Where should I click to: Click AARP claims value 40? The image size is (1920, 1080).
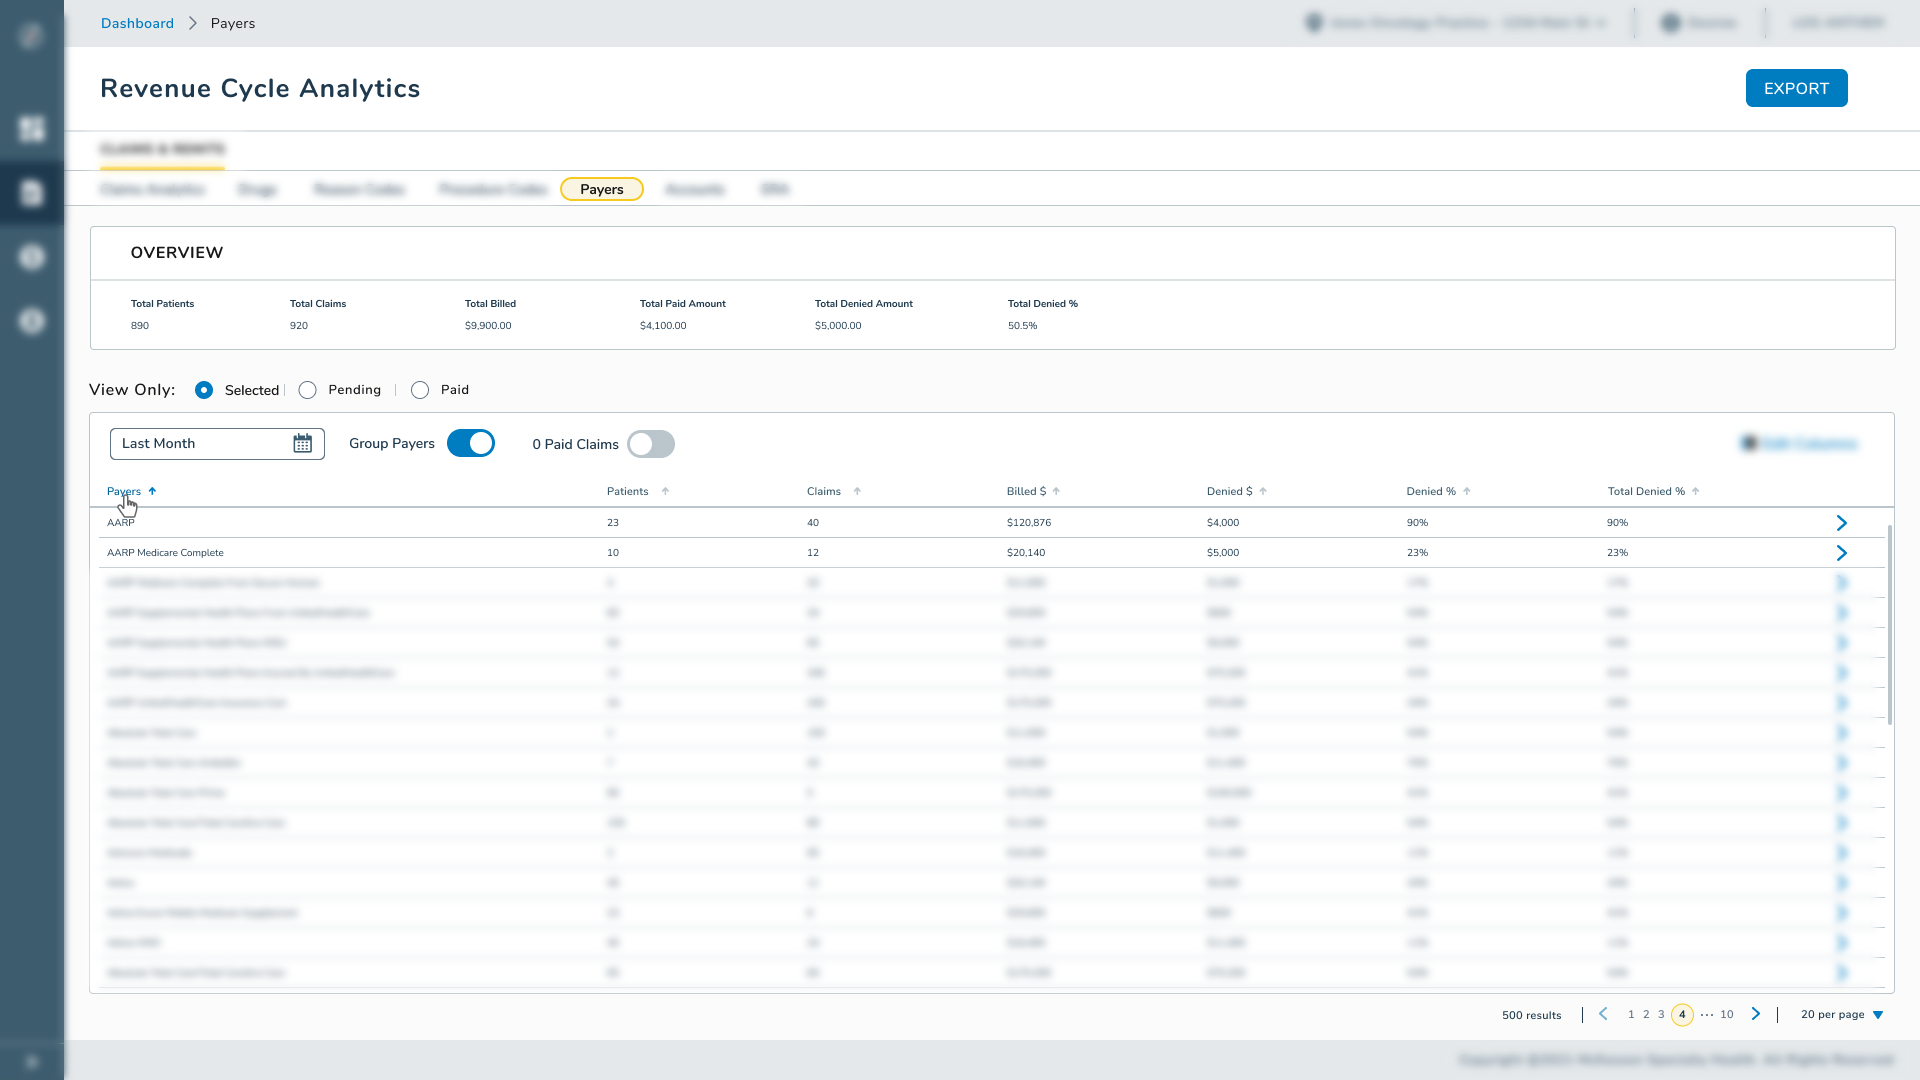click(813, 523)
